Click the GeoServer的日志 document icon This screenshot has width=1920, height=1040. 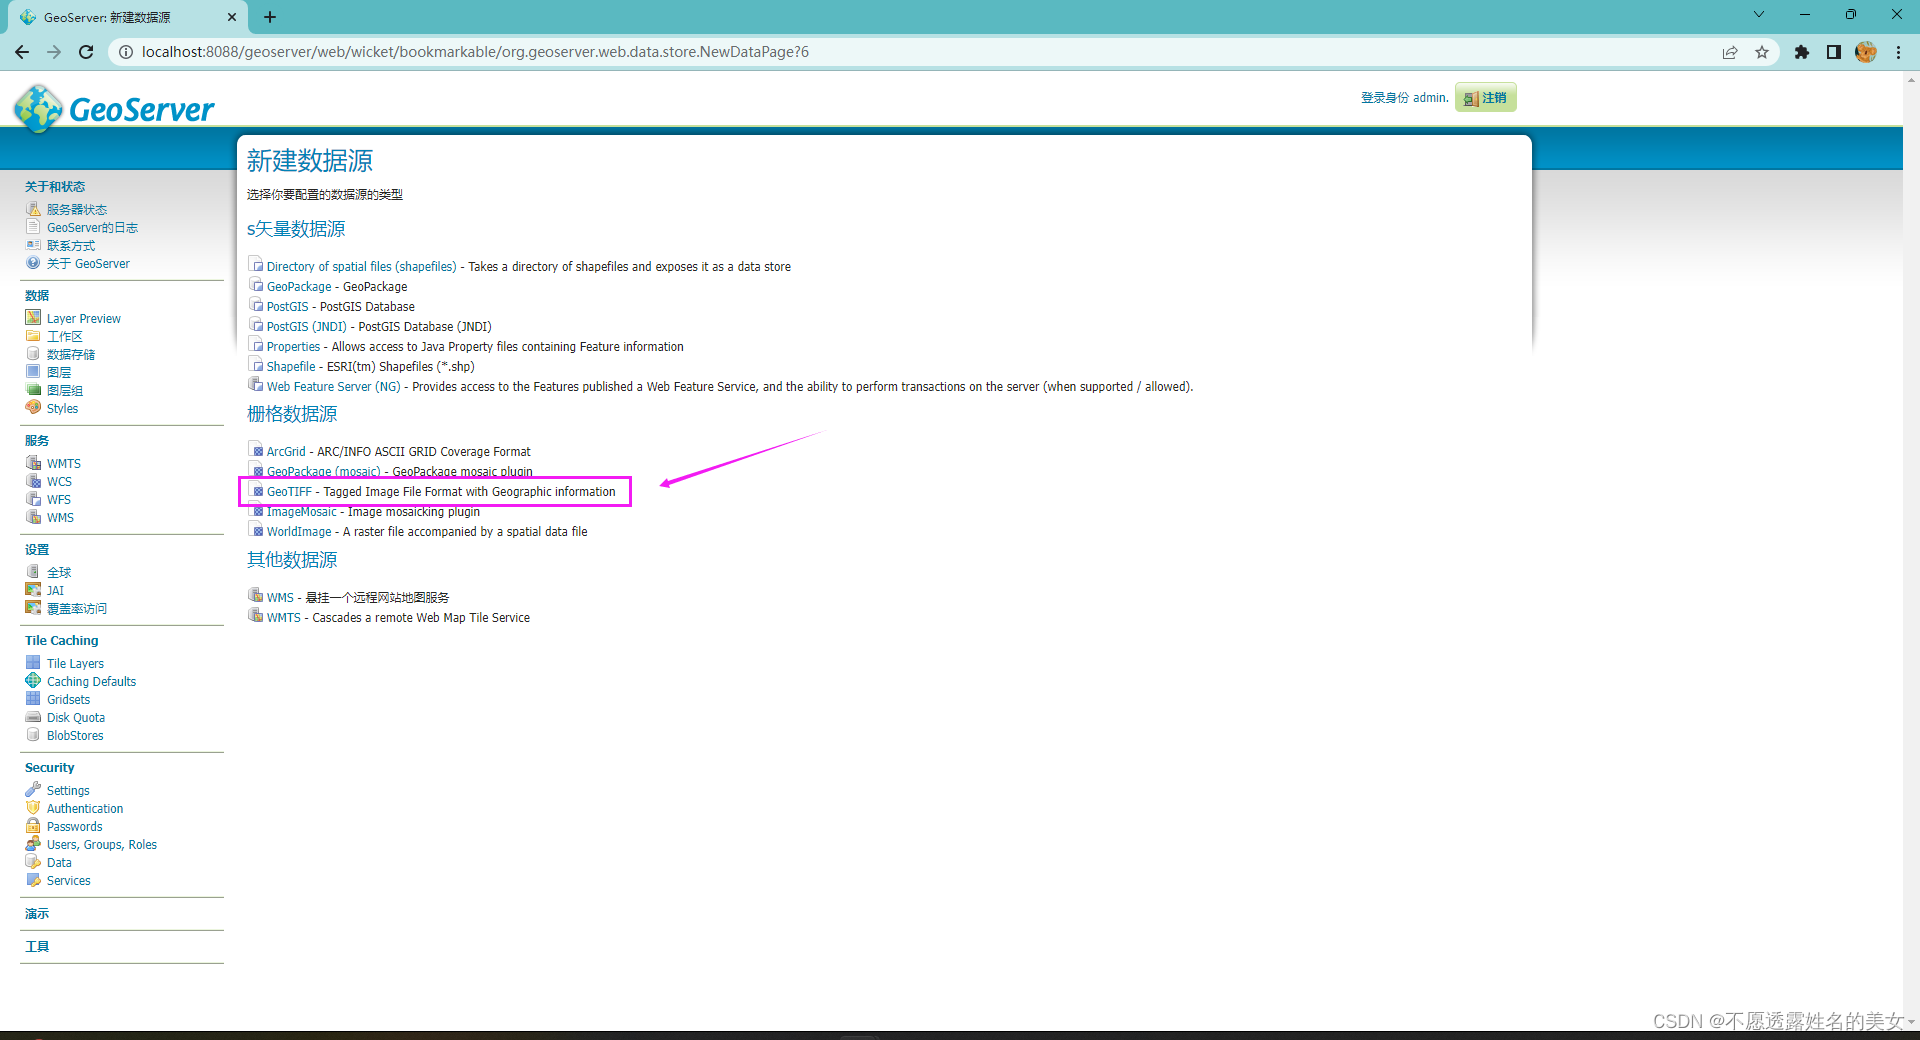point(33,227)
